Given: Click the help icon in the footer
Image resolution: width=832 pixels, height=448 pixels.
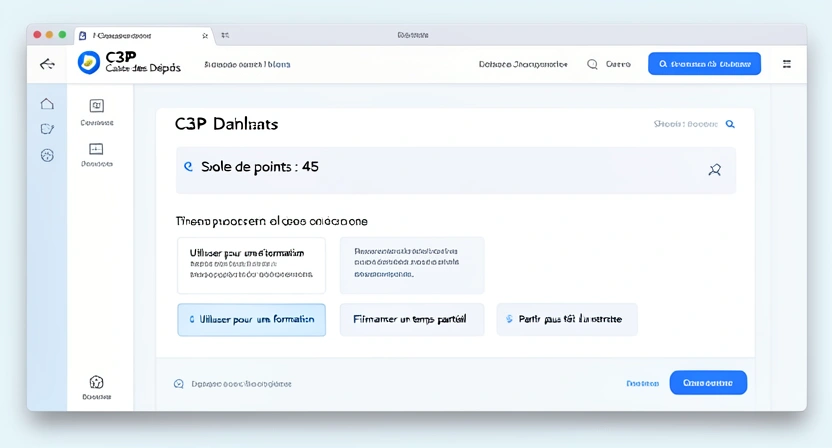Looking at the screenshot, I should (179, 384).
